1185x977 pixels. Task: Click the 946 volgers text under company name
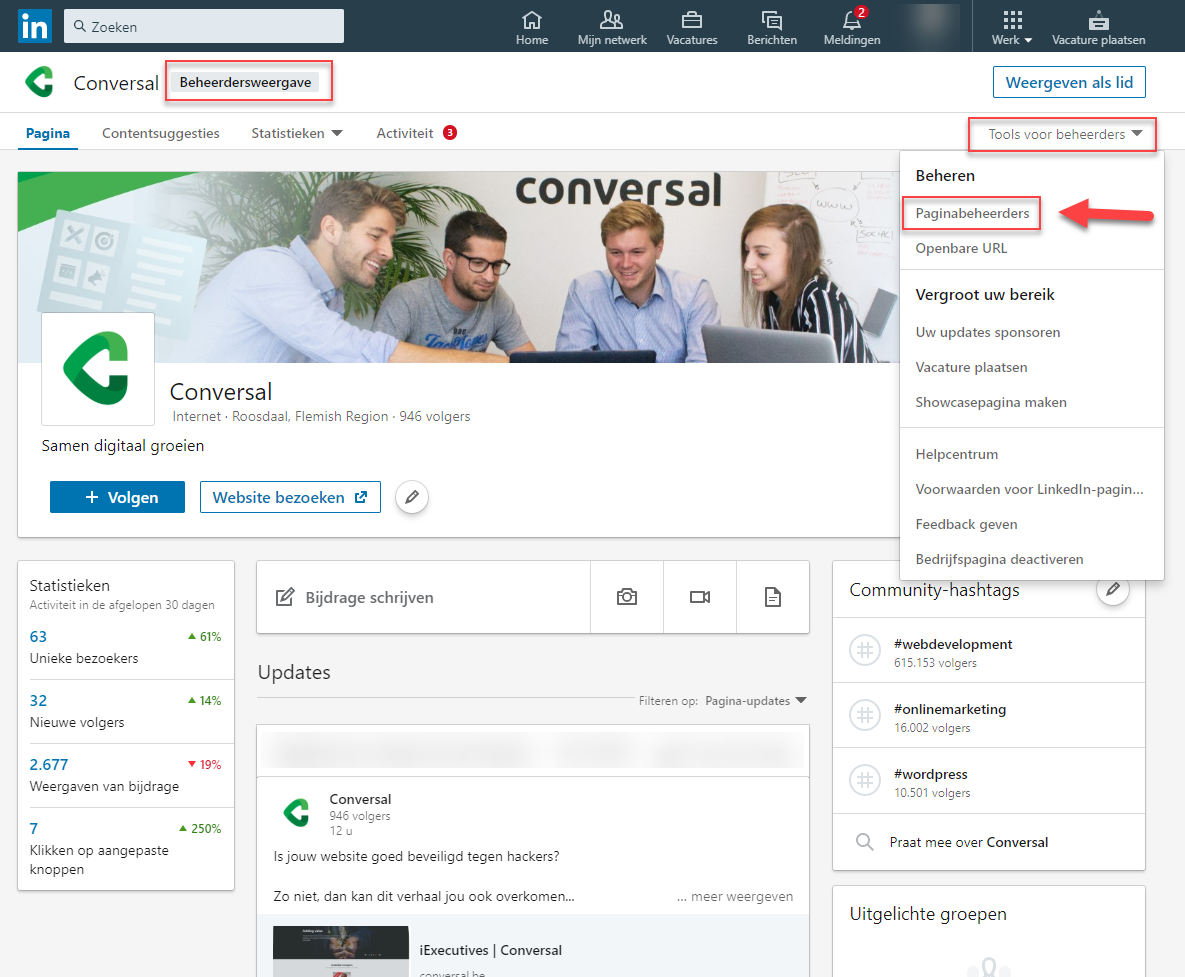[435, 416]
